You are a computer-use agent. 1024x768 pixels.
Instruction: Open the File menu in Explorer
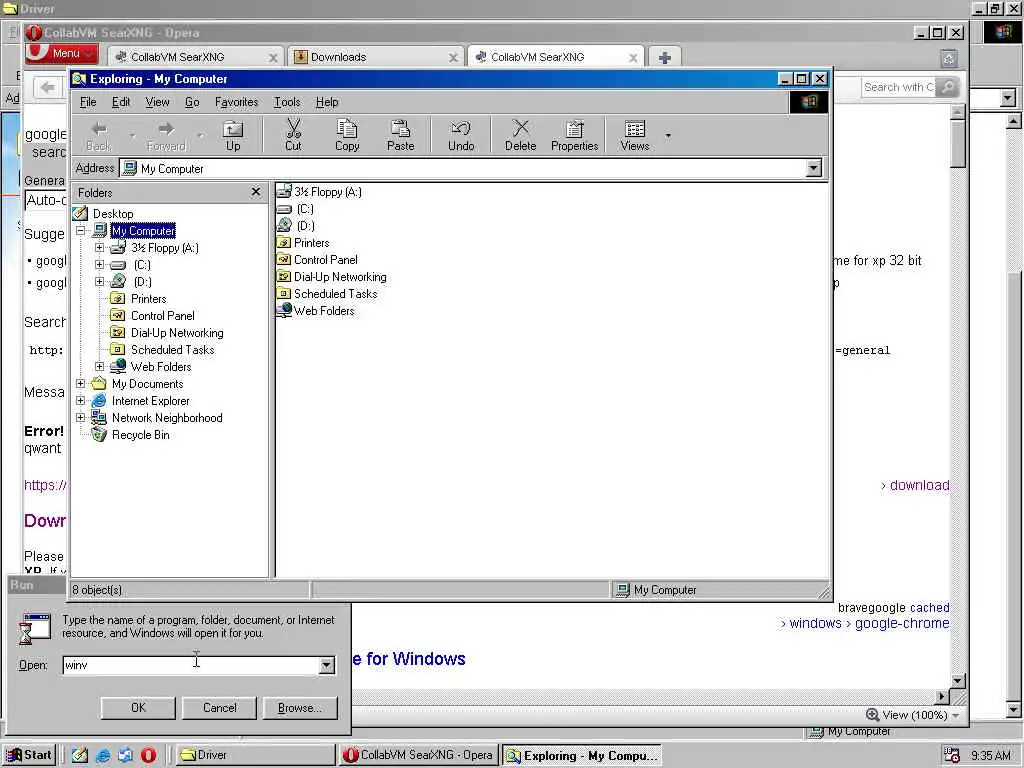[x=88, y=102]
